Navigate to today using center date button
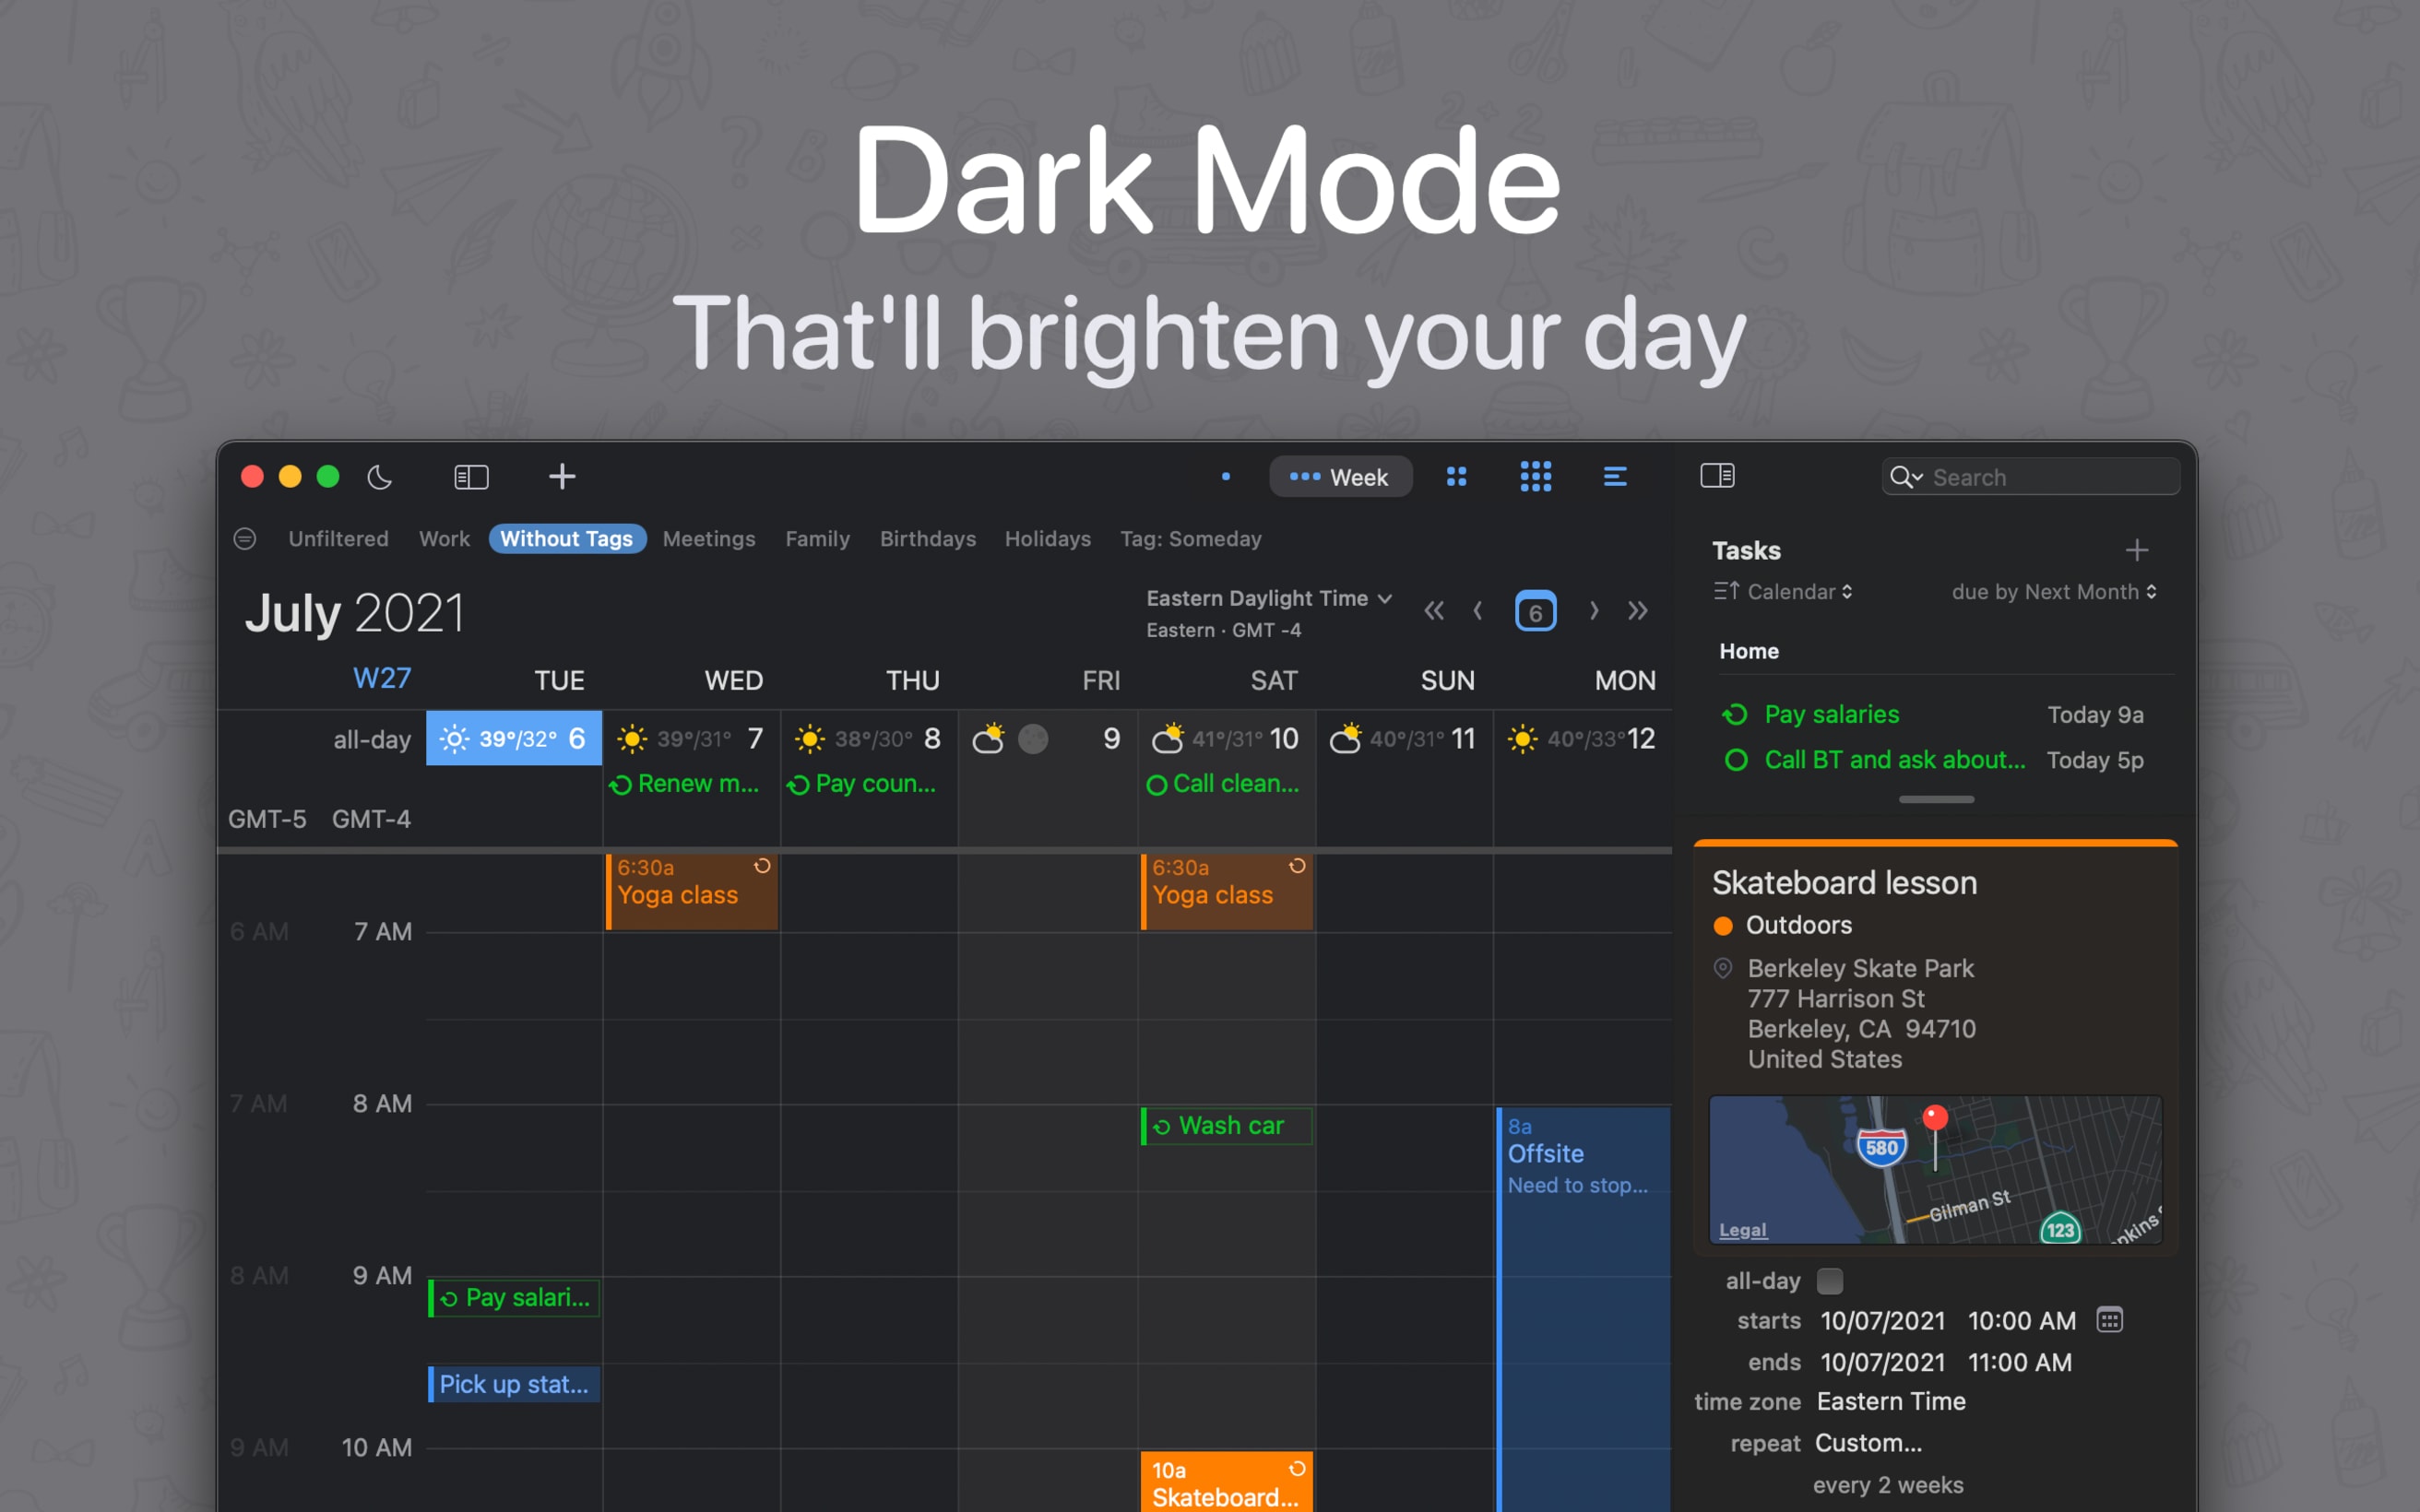This screenshot has height=1512, width=2420. pos(1530,611)
